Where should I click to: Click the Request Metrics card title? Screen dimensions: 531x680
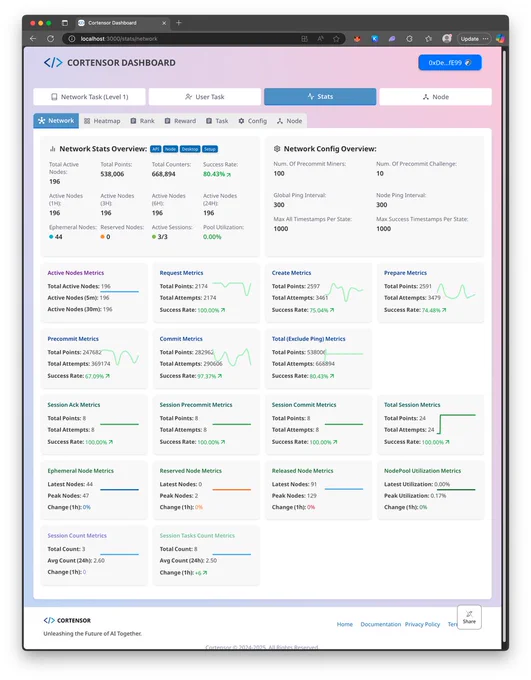pyautogui.click(x=181, y=273)
